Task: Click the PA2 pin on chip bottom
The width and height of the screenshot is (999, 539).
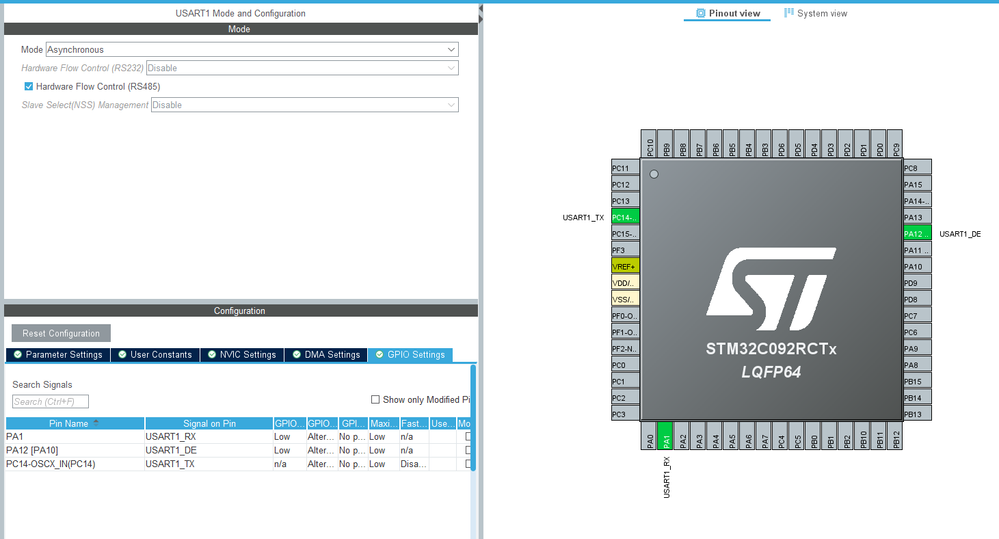Action: tap(682, 436)
